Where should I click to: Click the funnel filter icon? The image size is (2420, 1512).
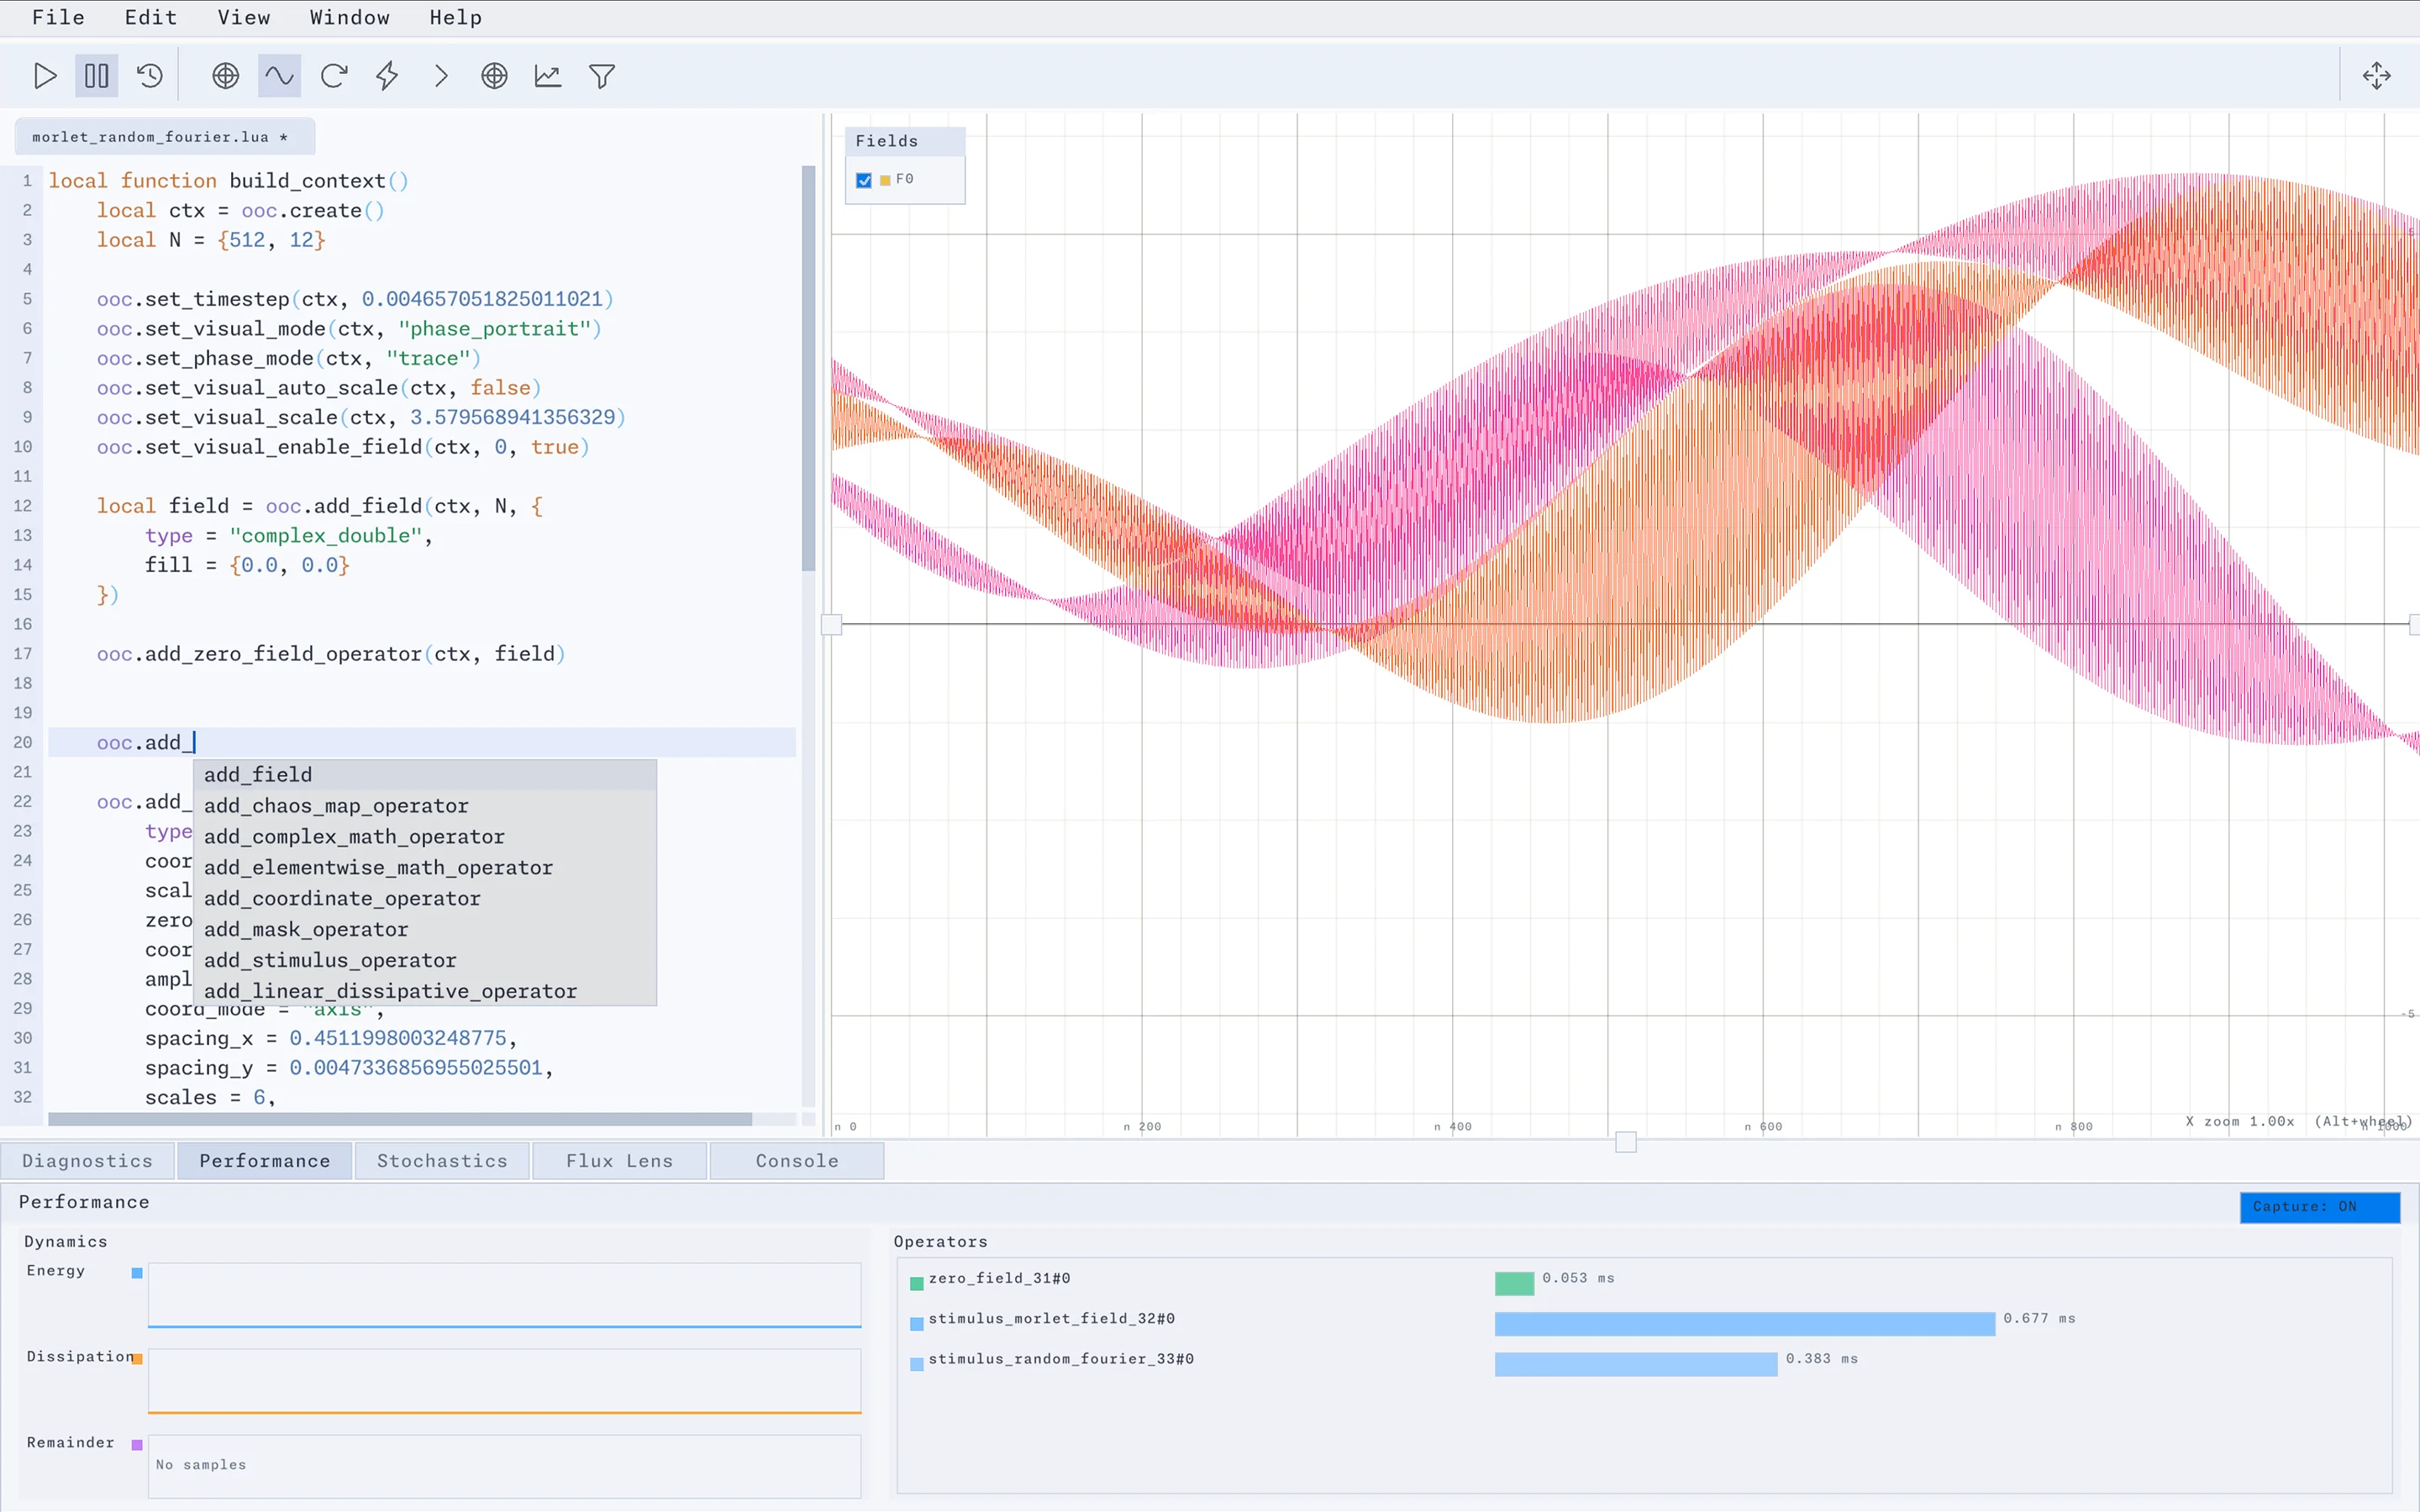pos(602,76)
